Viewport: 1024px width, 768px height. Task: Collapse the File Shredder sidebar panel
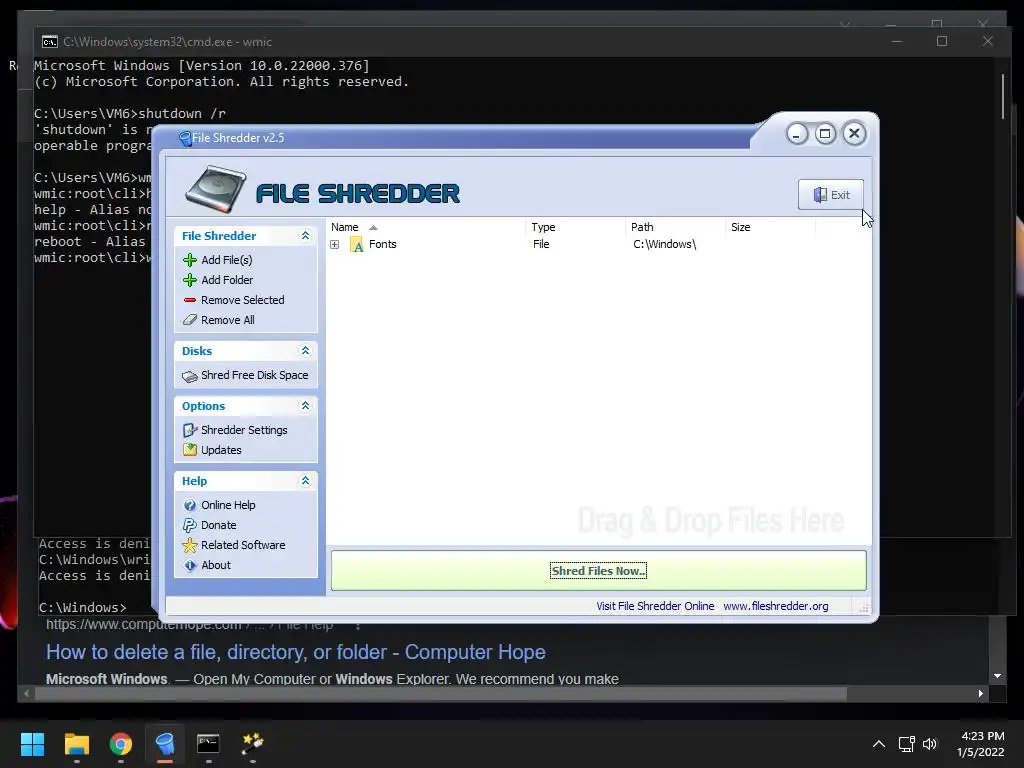(x=305, y=236)
